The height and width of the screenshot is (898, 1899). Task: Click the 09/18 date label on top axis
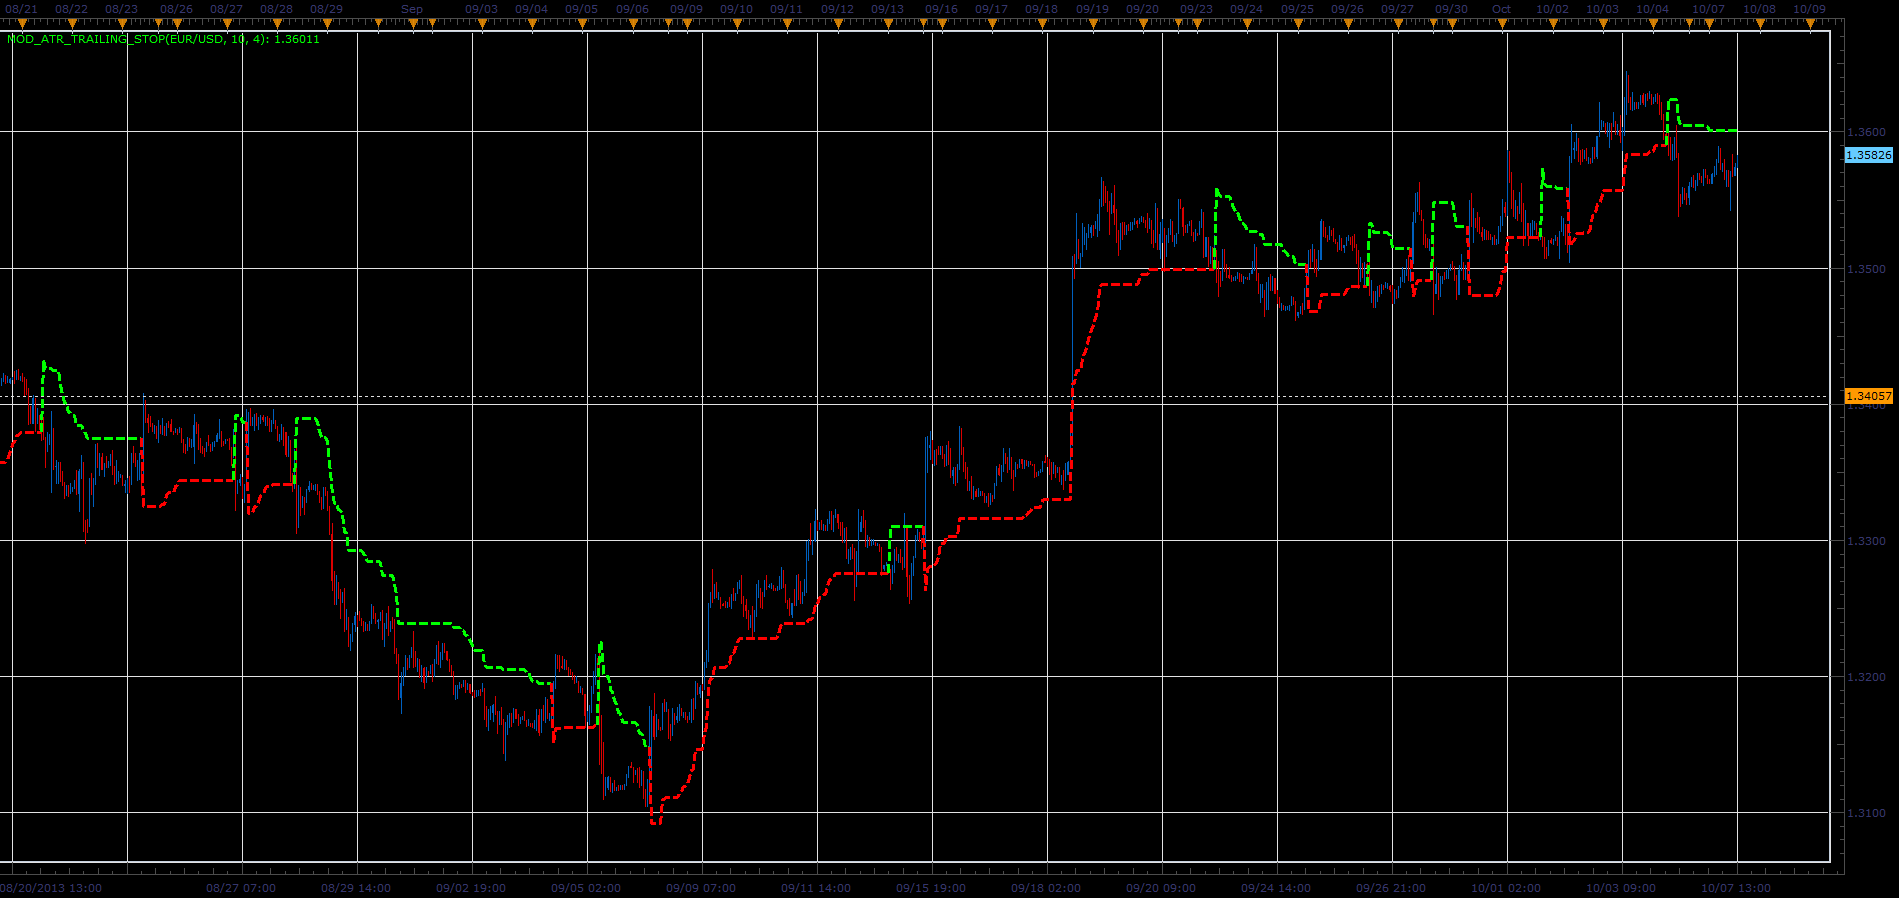click(1042, 9)
